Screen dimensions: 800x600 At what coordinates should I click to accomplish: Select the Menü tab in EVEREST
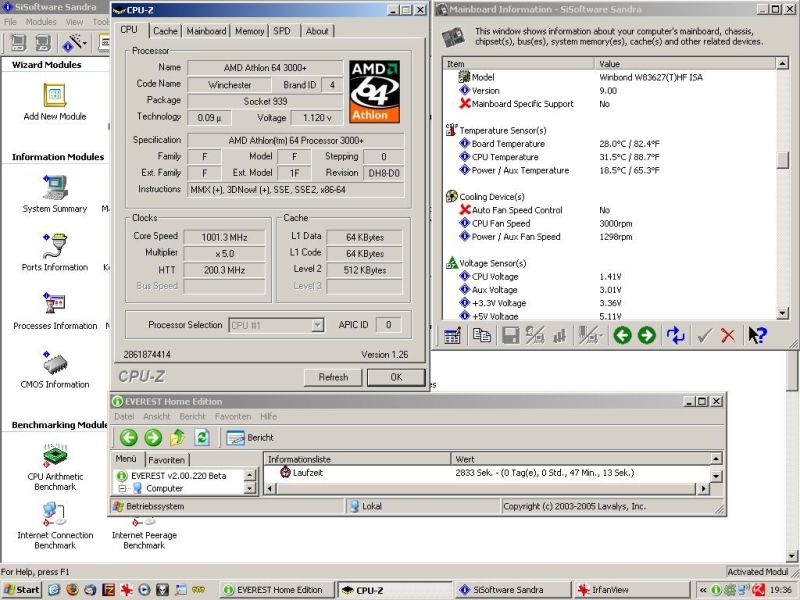(126, 459)
